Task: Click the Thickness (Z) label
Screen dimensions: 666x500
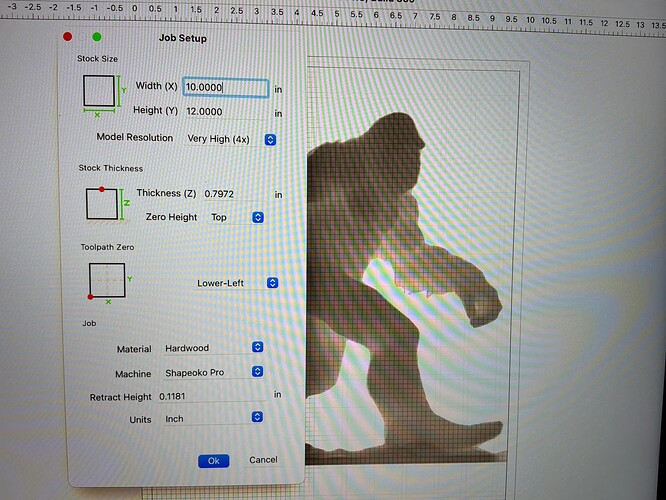Action: (x=166, y=193)
